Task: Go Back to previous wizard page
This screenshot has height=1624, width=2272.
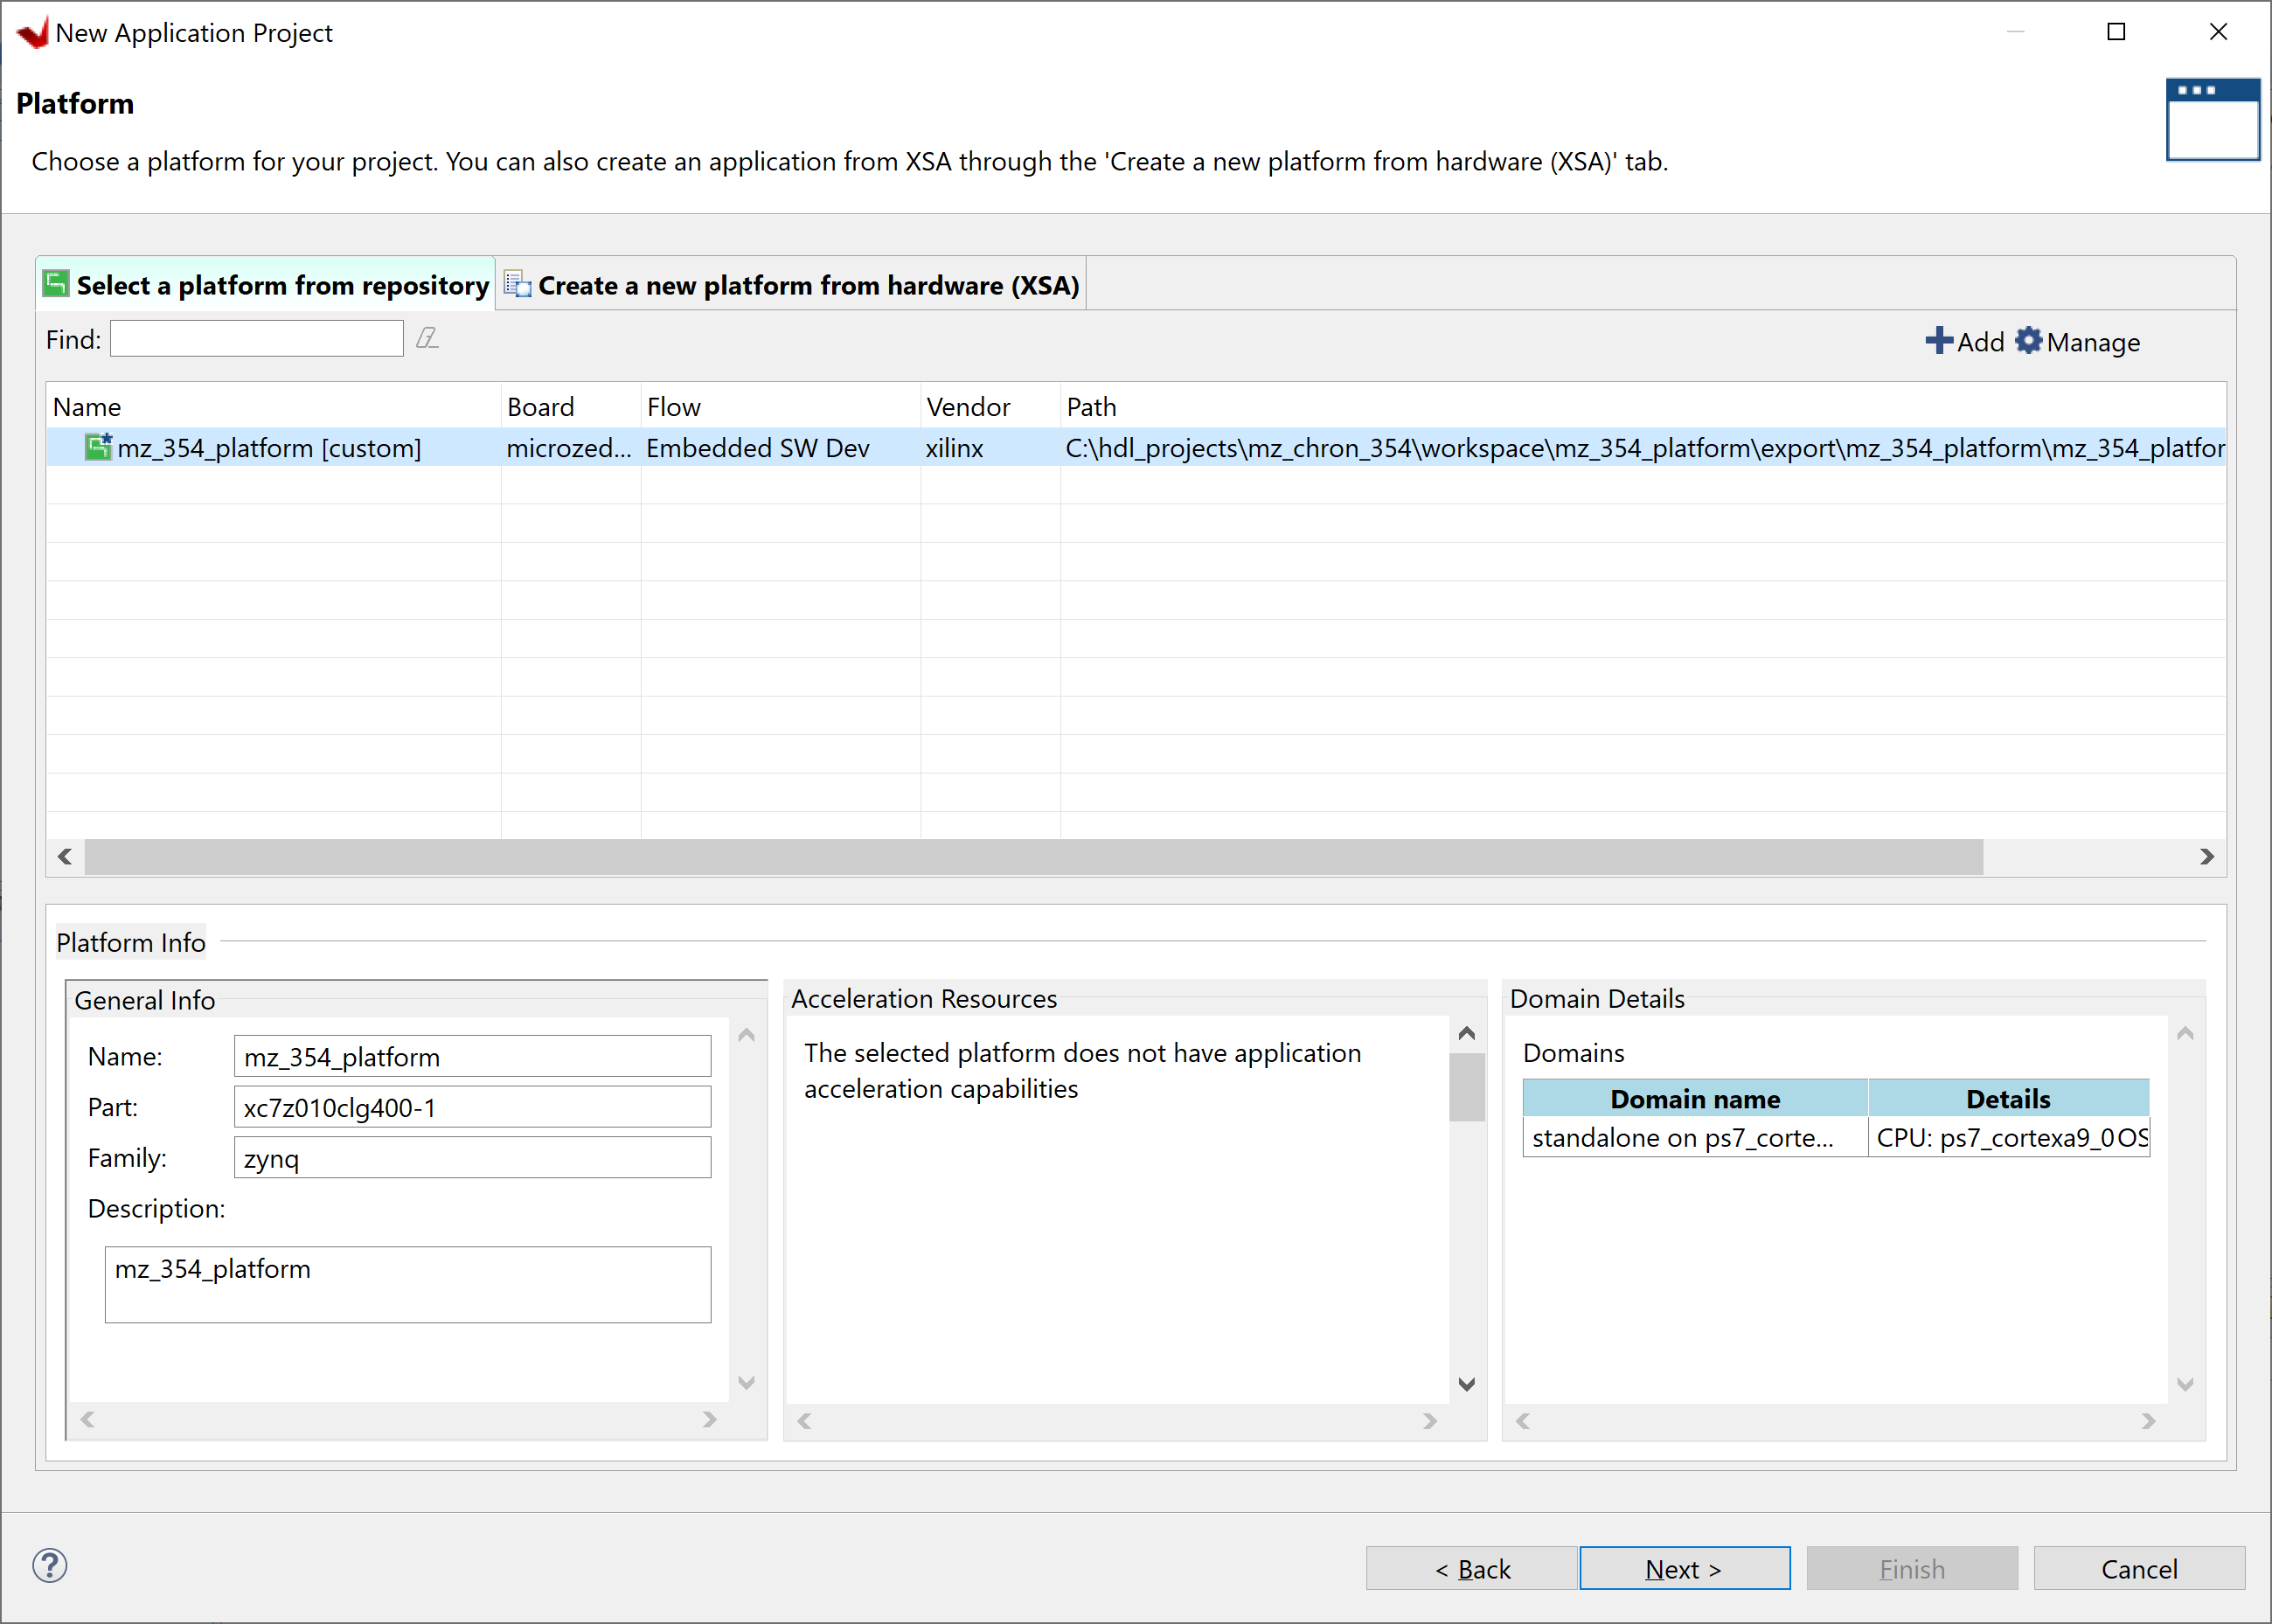Action: [1471, 1569]
